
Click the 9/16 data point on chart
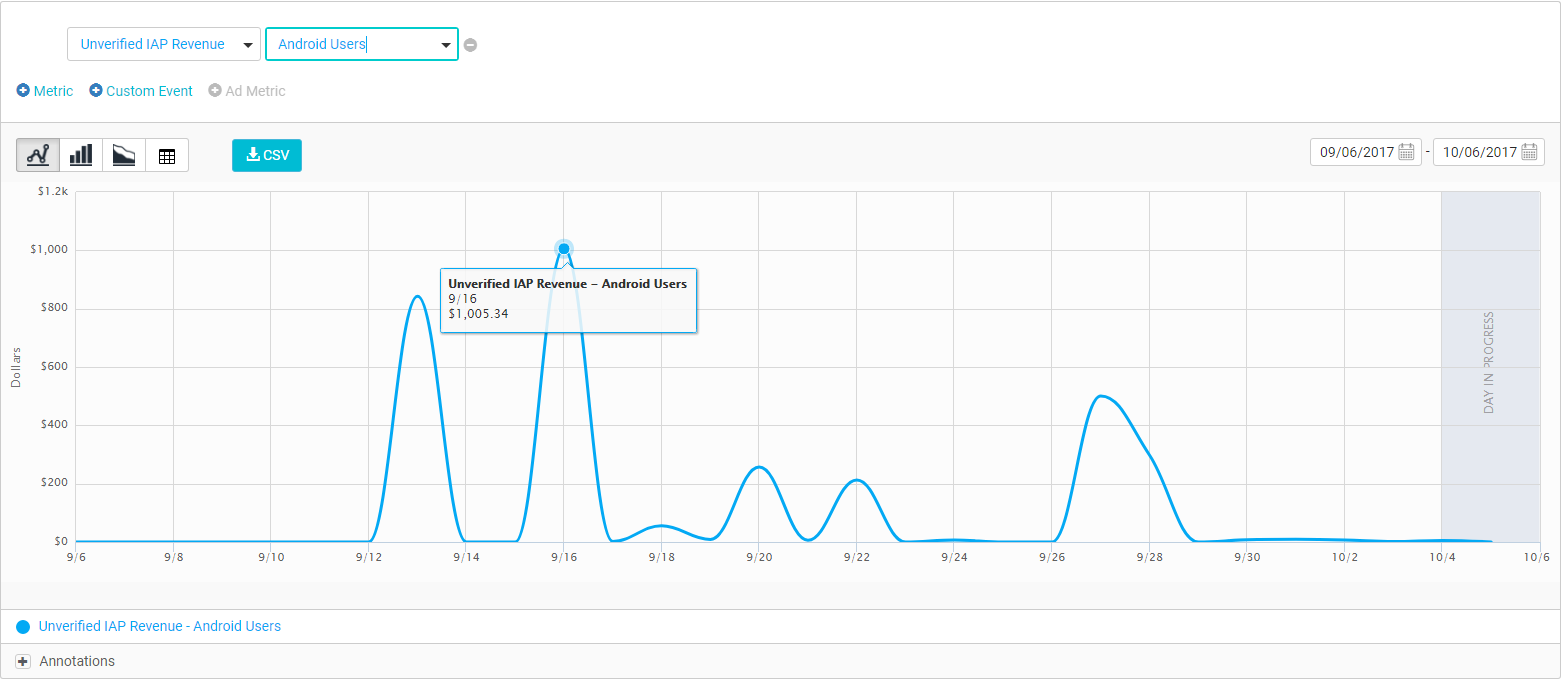pyautogui.click(x=564, y=249)
